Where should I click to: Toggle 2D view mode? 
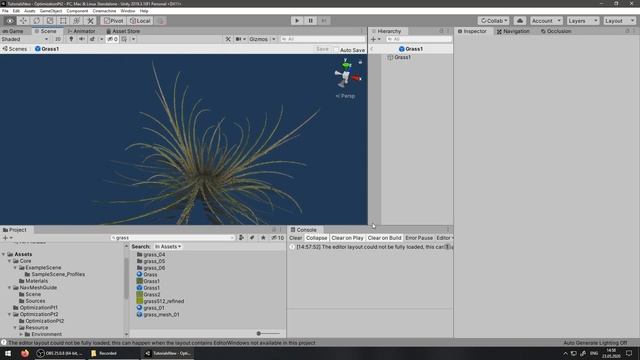click(58, 39)
